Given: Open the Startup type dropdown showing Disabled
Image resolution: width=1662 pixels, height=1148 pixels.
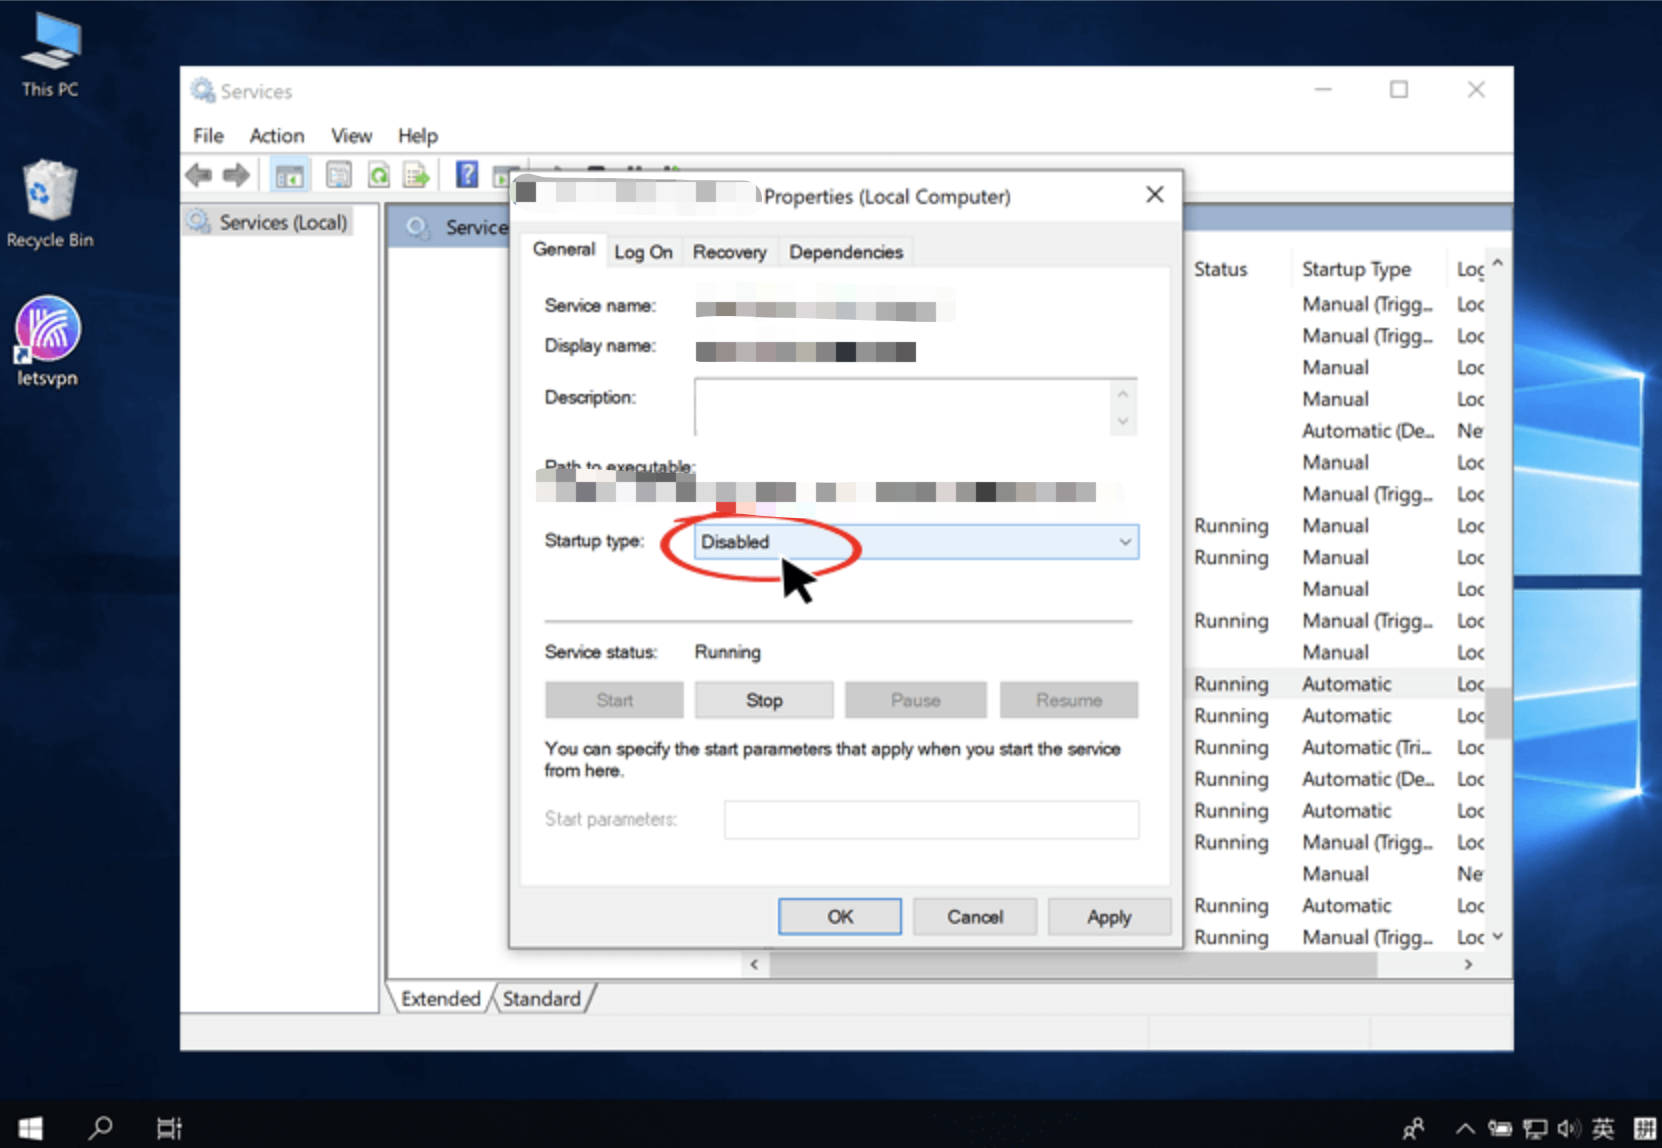Looking at the screenshot, I should coord(916,542).
